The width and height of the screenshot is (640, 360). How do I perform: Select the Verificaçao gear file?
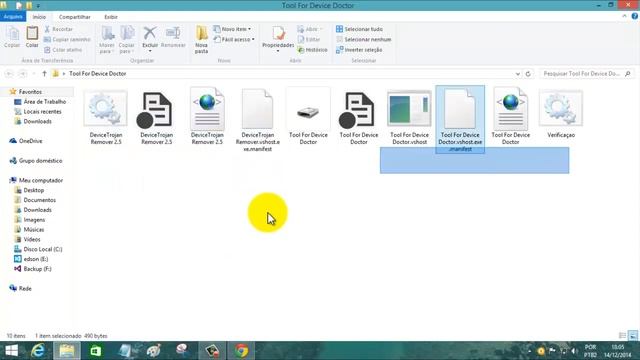(x=561, y=113)
